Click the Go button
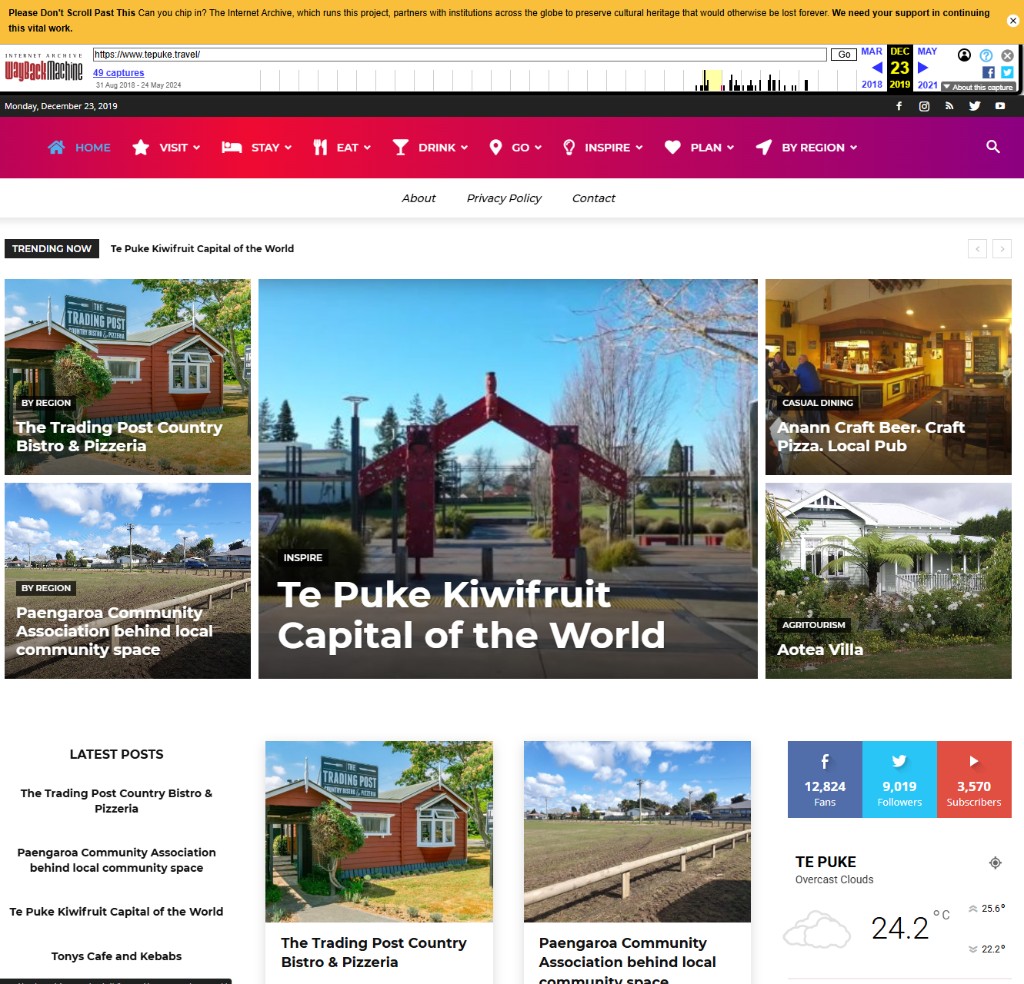 coord(844,54)
